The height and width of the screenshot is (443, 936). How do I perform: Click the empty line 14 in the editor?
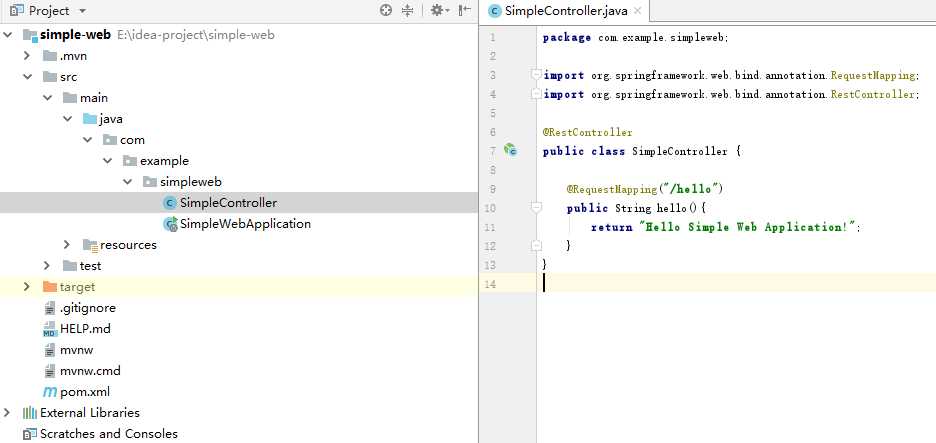click(700, 284)
